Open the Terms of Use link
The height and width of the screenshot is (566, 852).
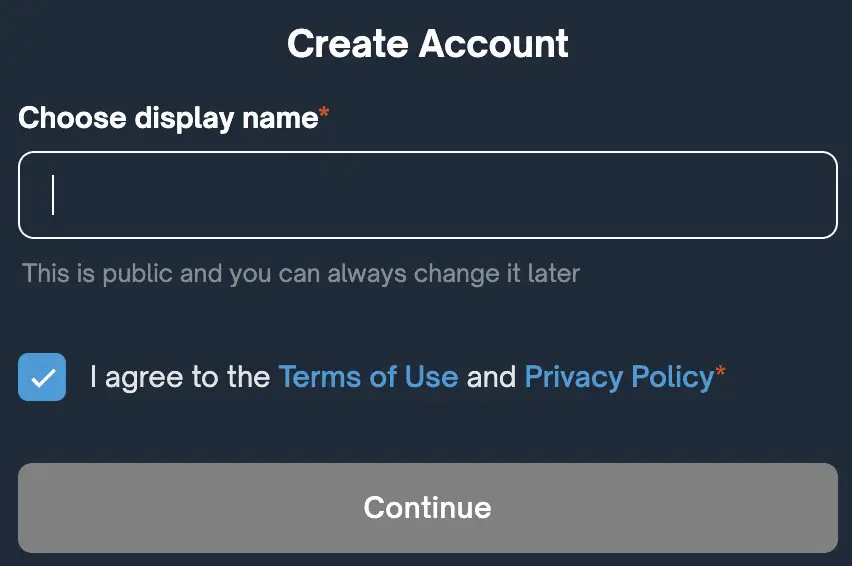coord(368,377)
